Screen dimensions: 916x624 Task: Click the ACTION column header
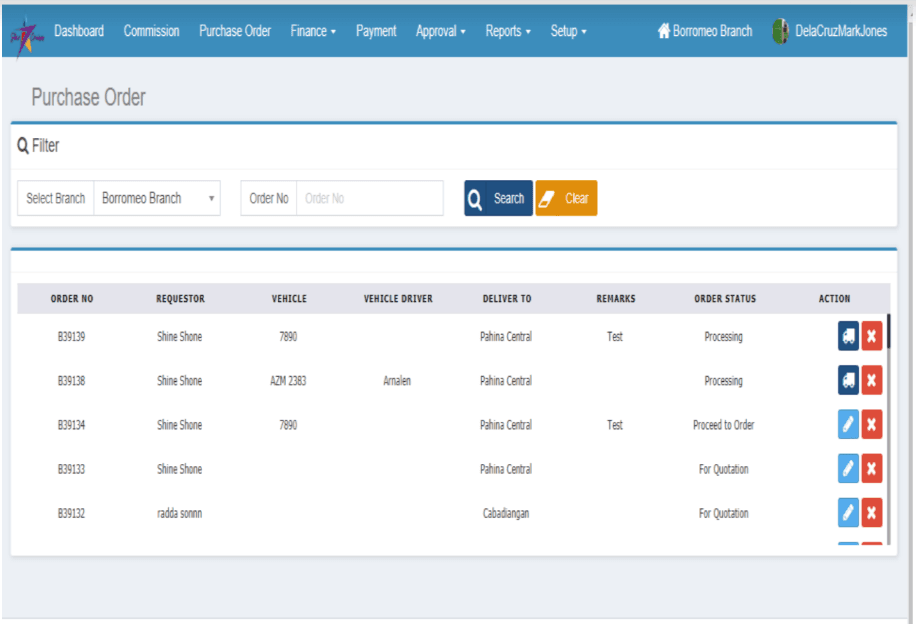(834, 299)
